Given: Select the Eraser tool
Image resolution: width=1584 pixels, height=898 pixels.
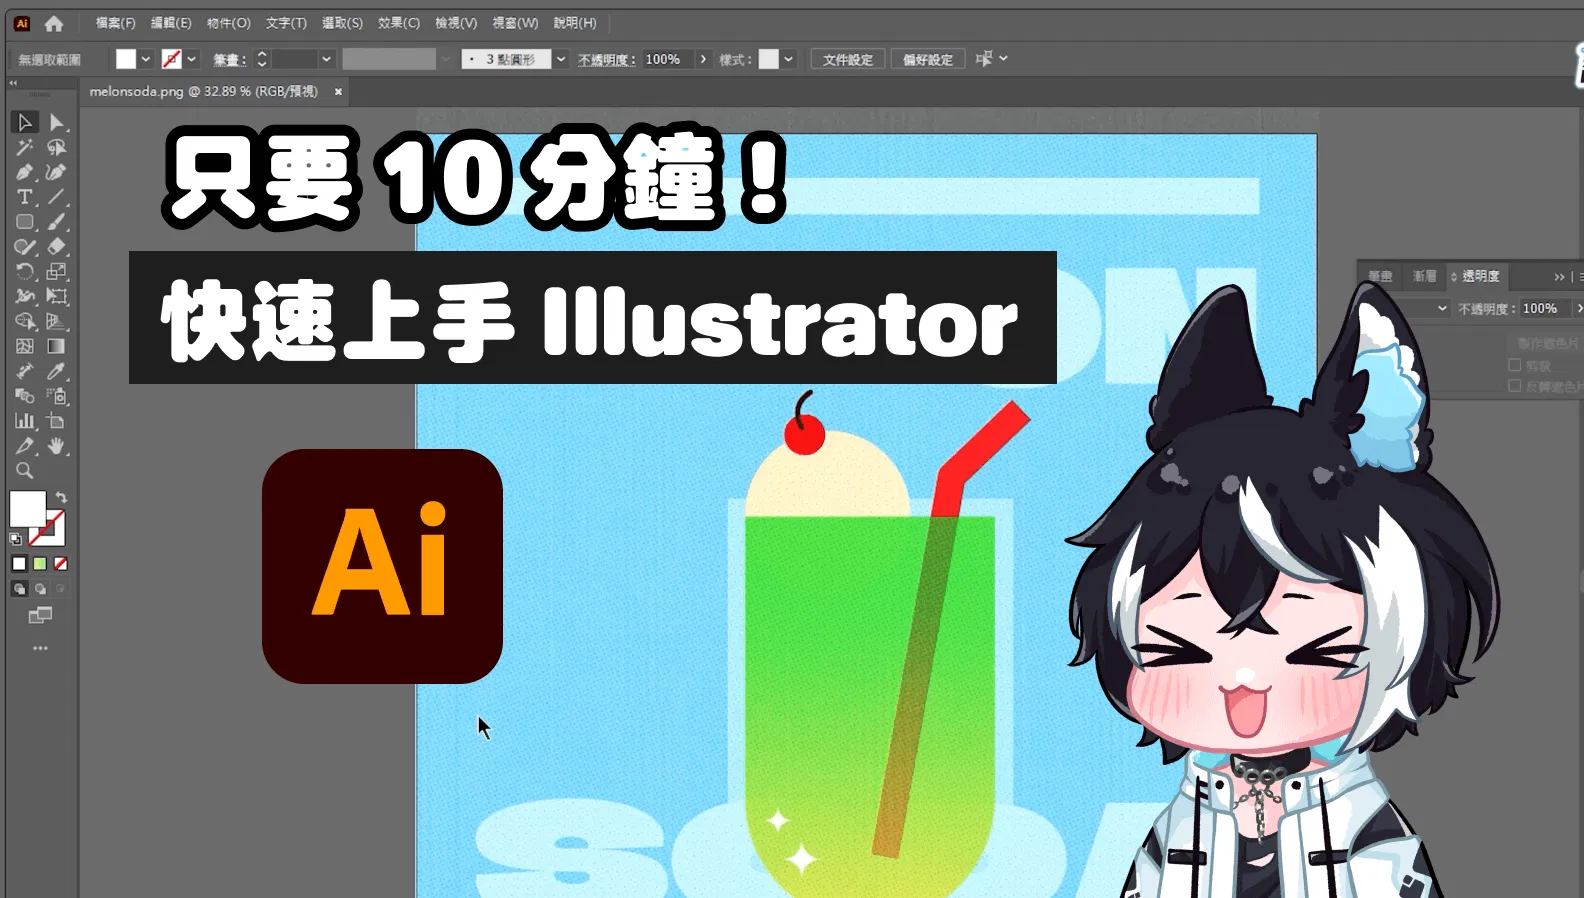Looking at the screenshot, I should point(57,247).
